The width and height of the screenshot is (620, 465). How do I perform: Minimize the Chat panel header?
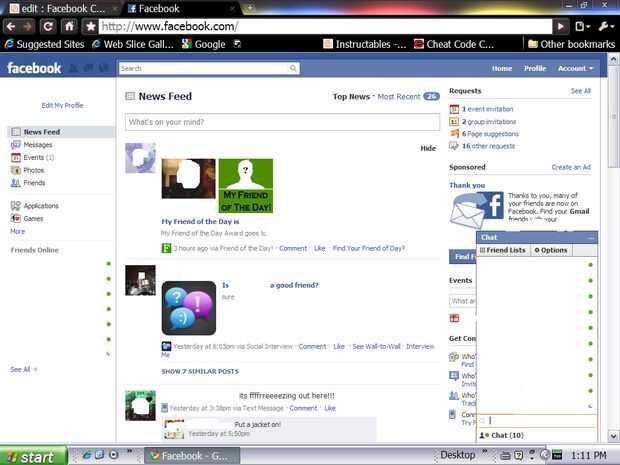pos(591,238)
